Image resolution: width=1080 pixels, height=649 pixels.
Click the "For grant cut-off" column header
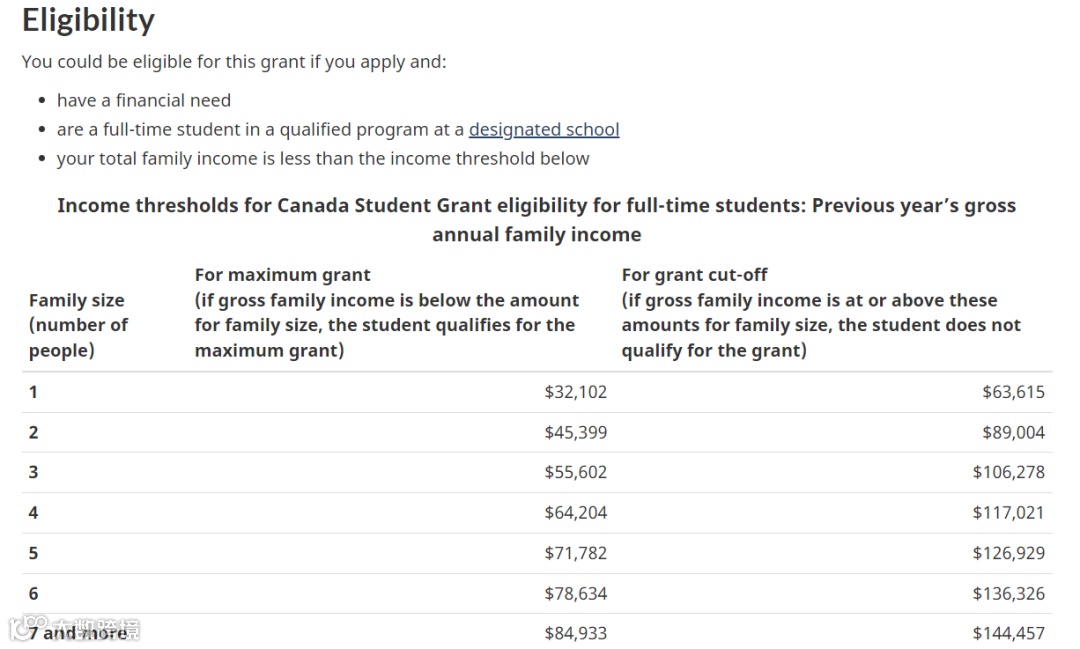694,275
